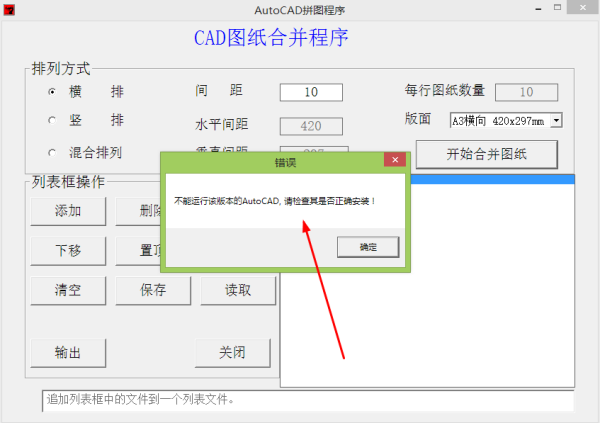Close the 错误 dialog with red X
Image resolution: width=600 pixels, height=423 pixels.
[x=395, y=160]
